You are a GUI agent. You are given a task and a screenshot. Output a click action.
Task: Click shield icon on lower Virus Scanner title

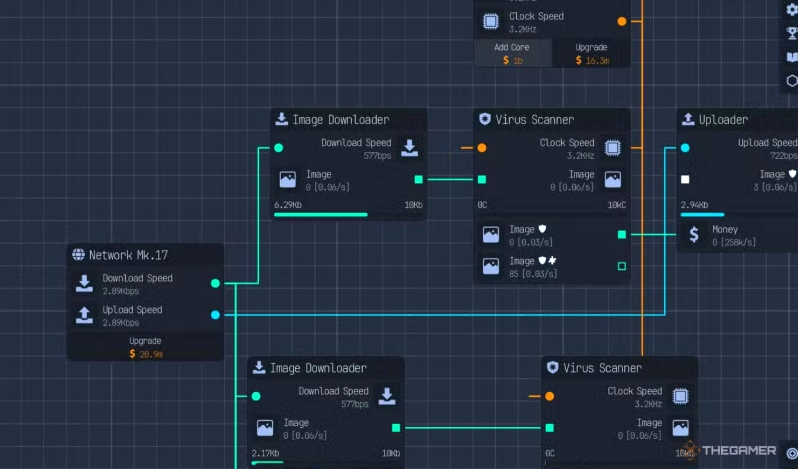(552, 367)
